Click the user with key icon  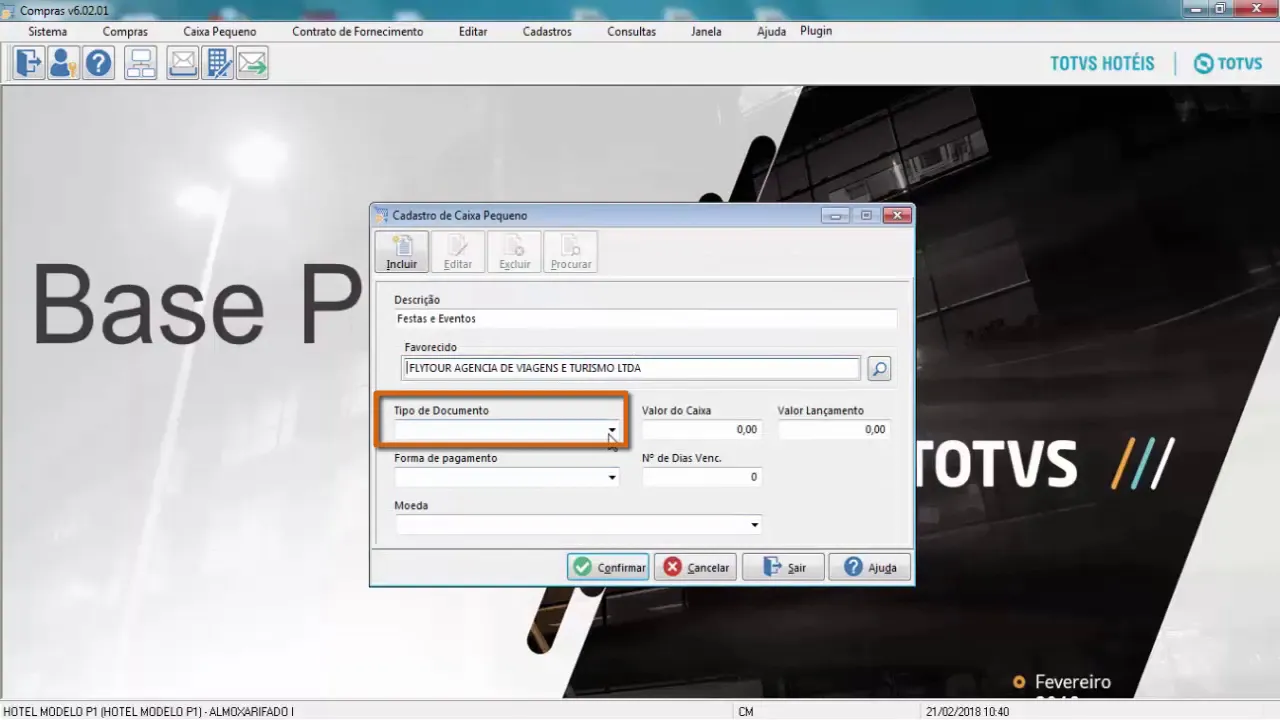(x=63, y=64)
